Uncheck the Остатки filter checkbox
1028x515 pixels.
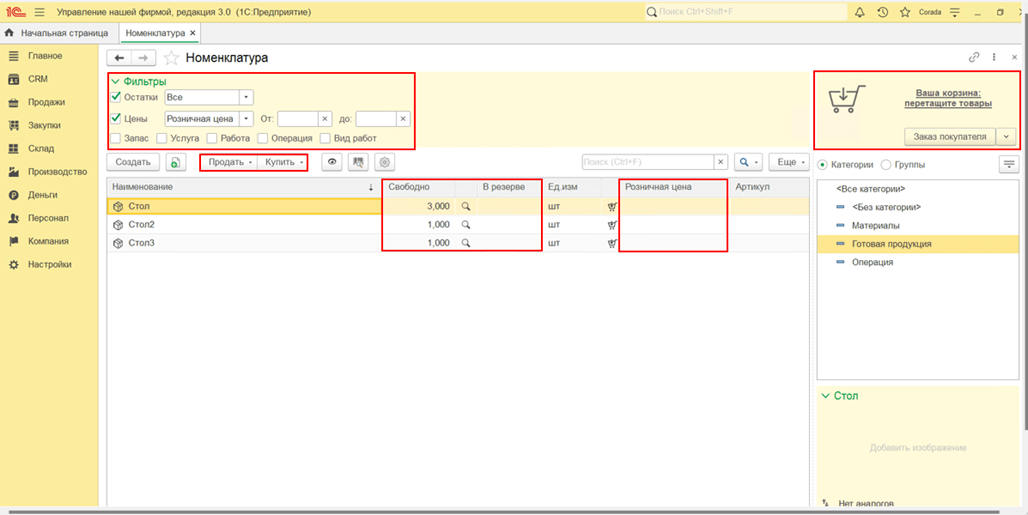point(117,97)
